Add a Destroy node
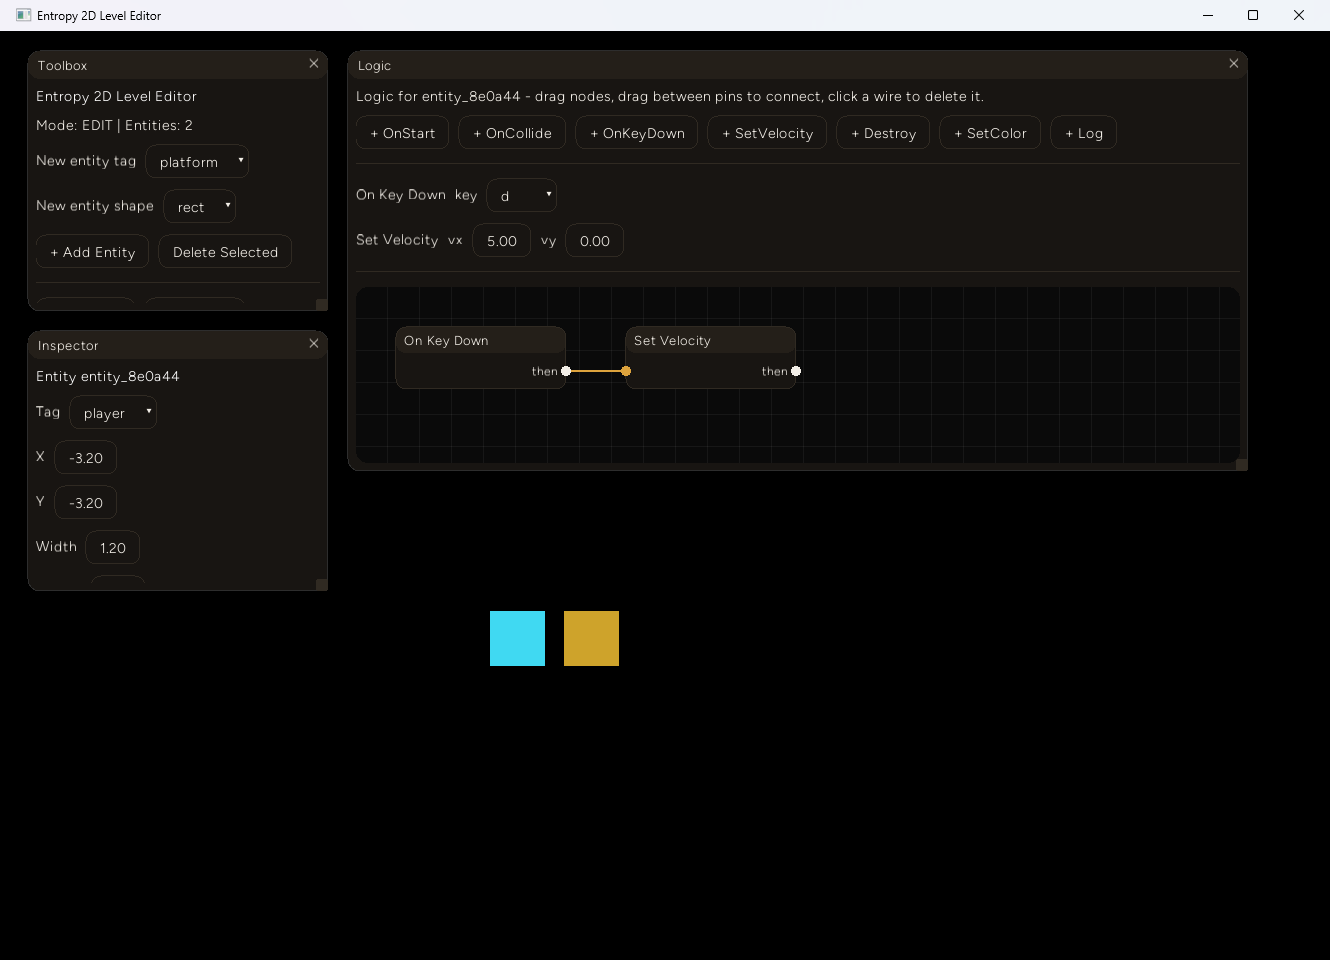 (x=884, y=133)
